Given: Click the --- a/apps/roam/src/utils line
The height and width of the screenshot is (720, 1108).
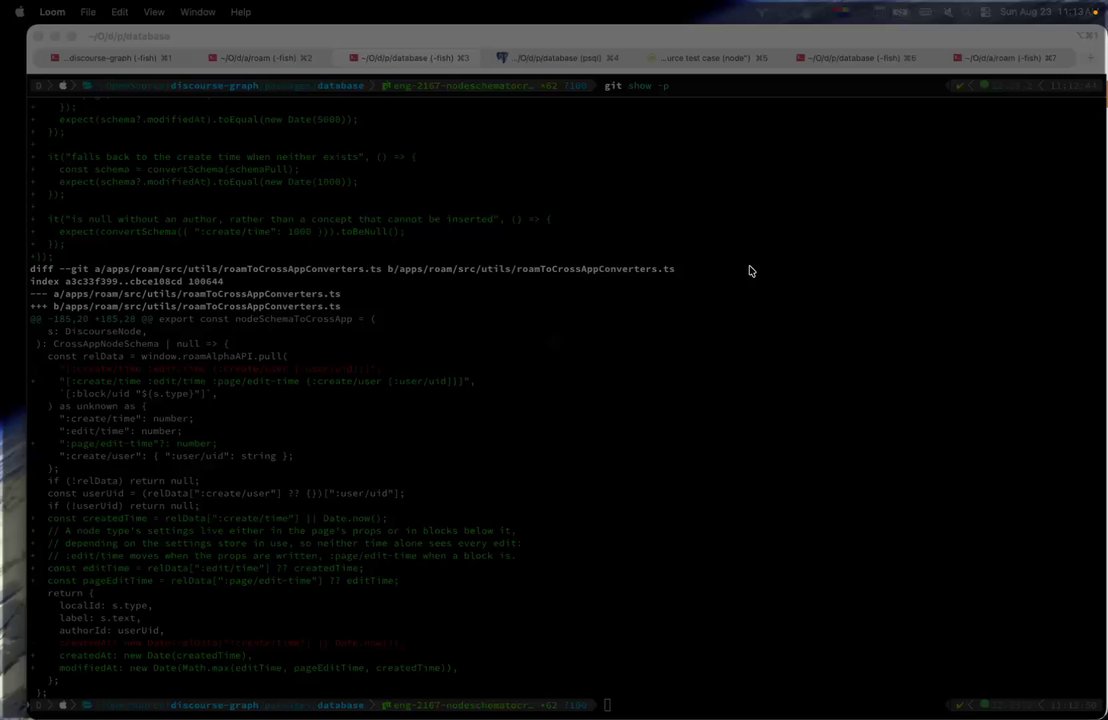Looking at the screenshot, I should pos(185,294).
